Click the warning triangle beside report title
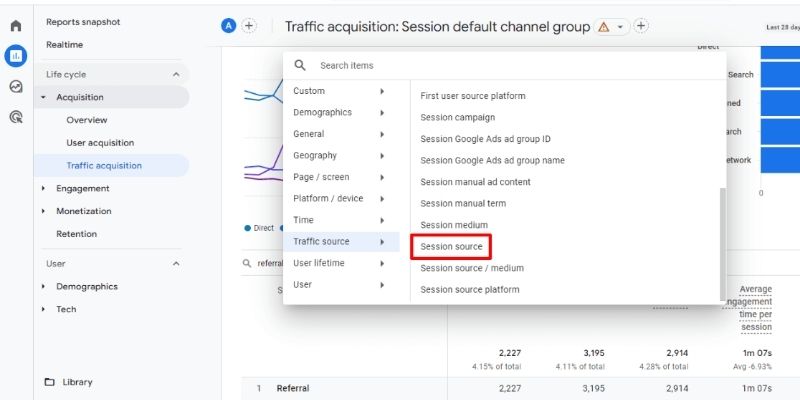 click(603, 27)
